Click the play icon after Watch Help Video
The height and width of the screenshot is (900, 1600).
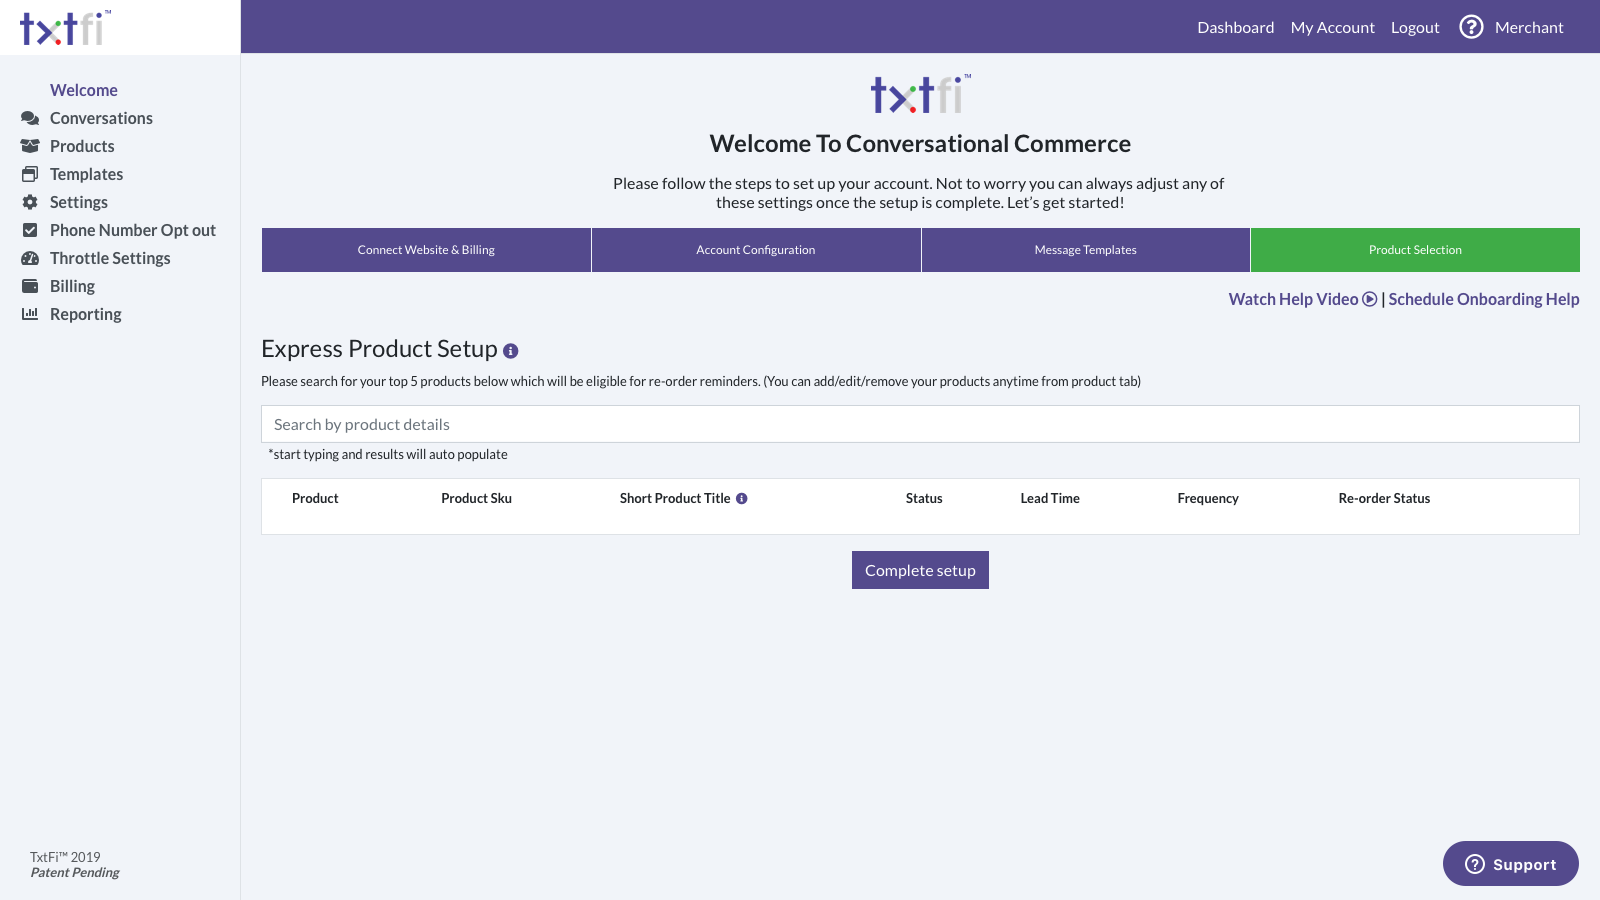tap(1370, 299)
